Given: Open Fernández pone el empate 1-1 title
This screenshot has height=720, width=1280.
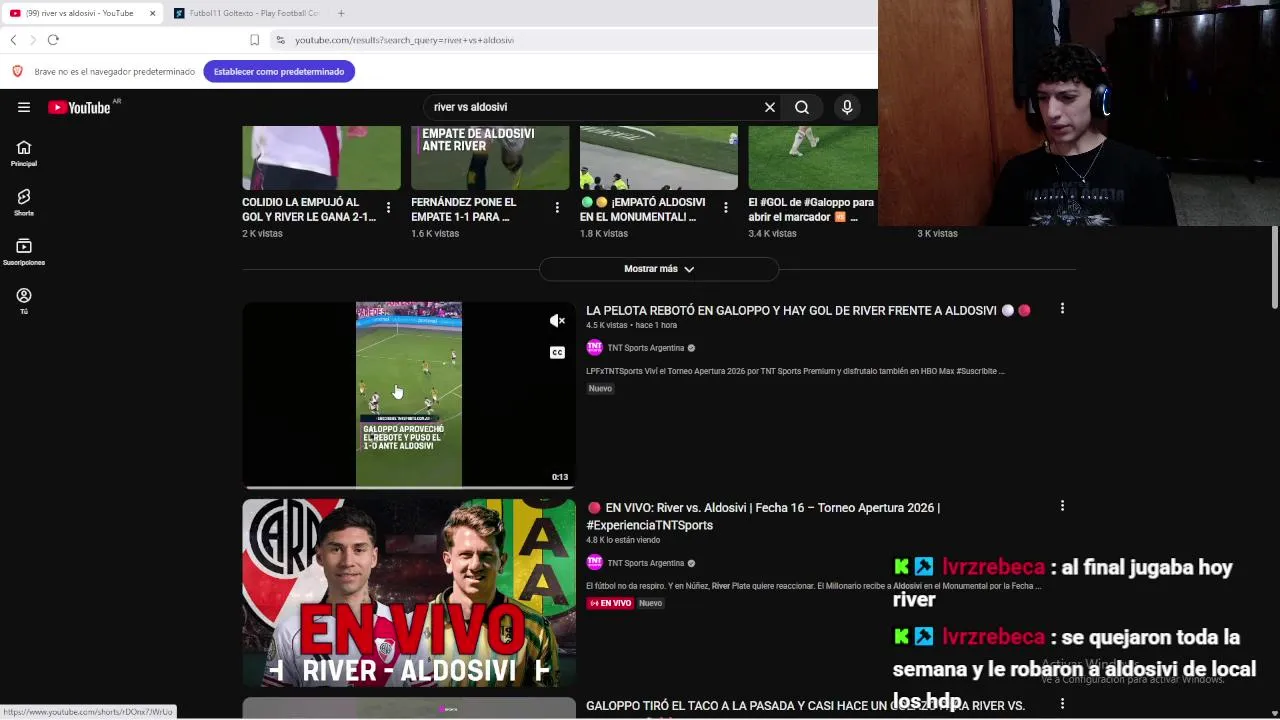Looking at the screenshot, I should tap(464, 209).
